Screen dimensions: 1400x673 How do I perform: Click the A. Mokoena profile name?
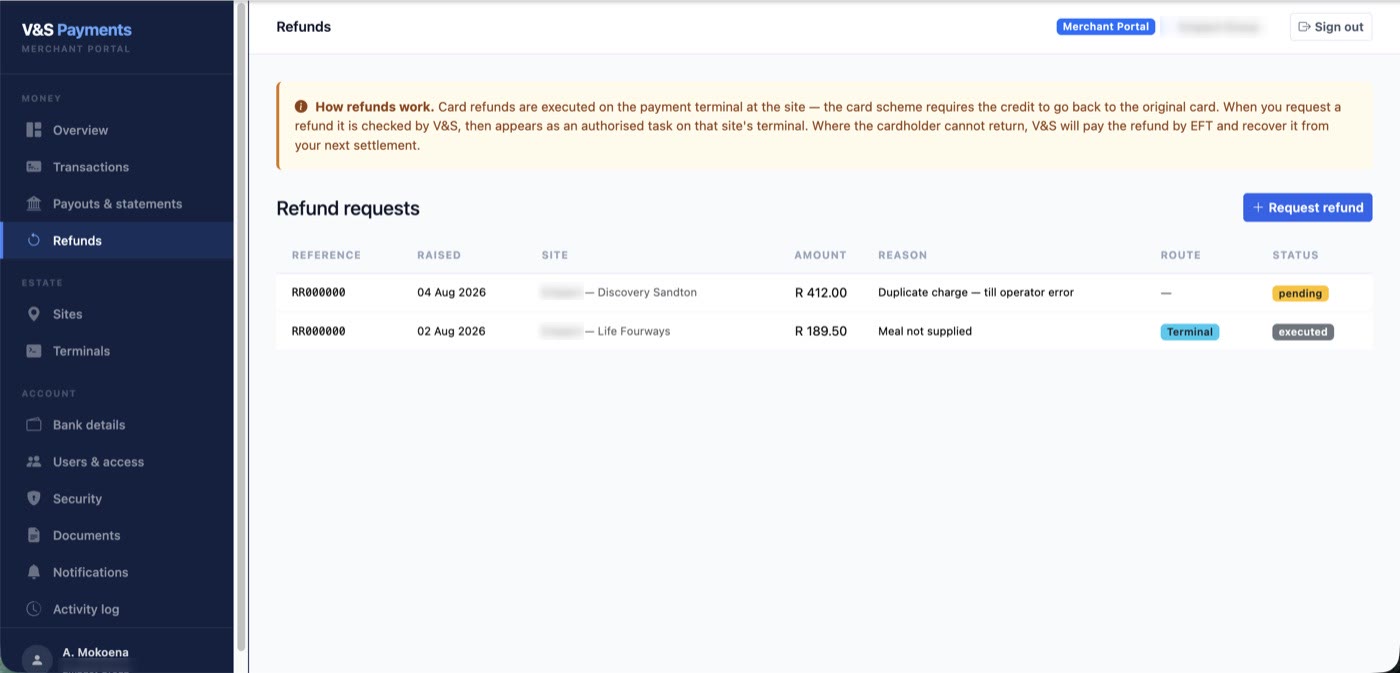point(95,652)
